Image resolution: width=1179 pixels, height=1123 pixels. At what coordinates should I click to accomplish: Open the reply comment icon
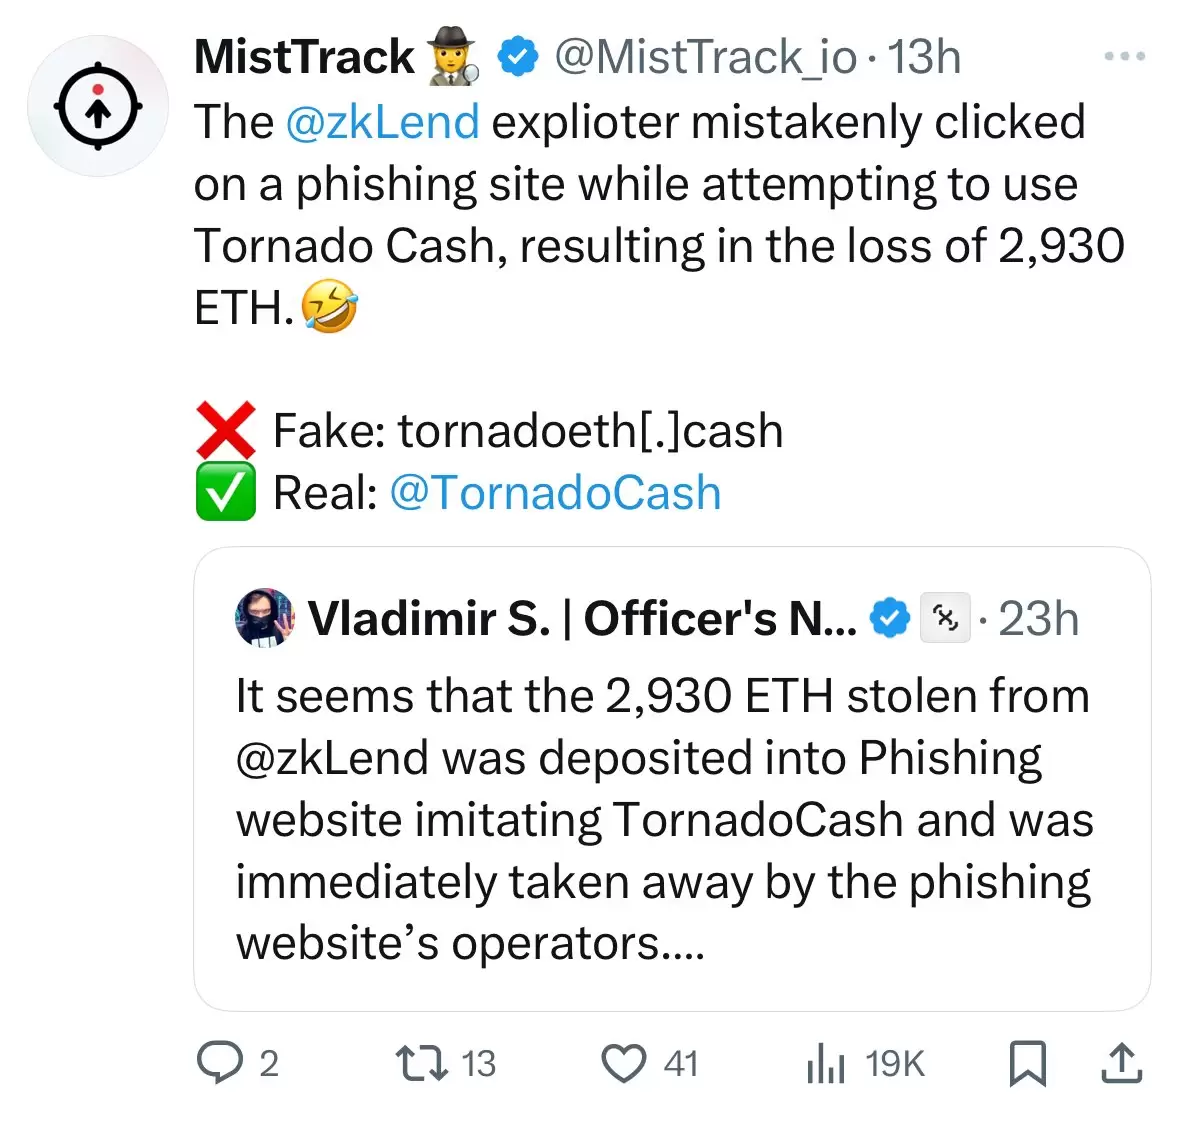point(220,1062)
